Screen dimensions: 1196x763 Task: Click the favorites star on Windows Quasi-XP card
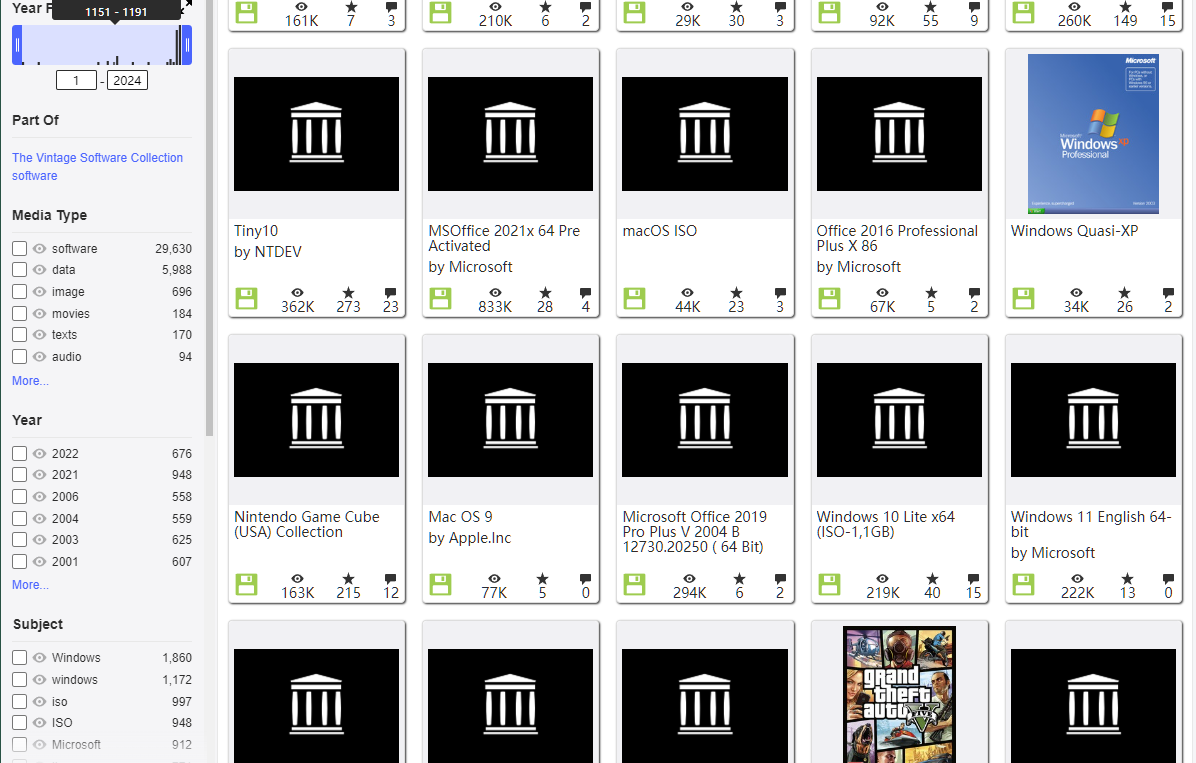tap(1124, 293)
